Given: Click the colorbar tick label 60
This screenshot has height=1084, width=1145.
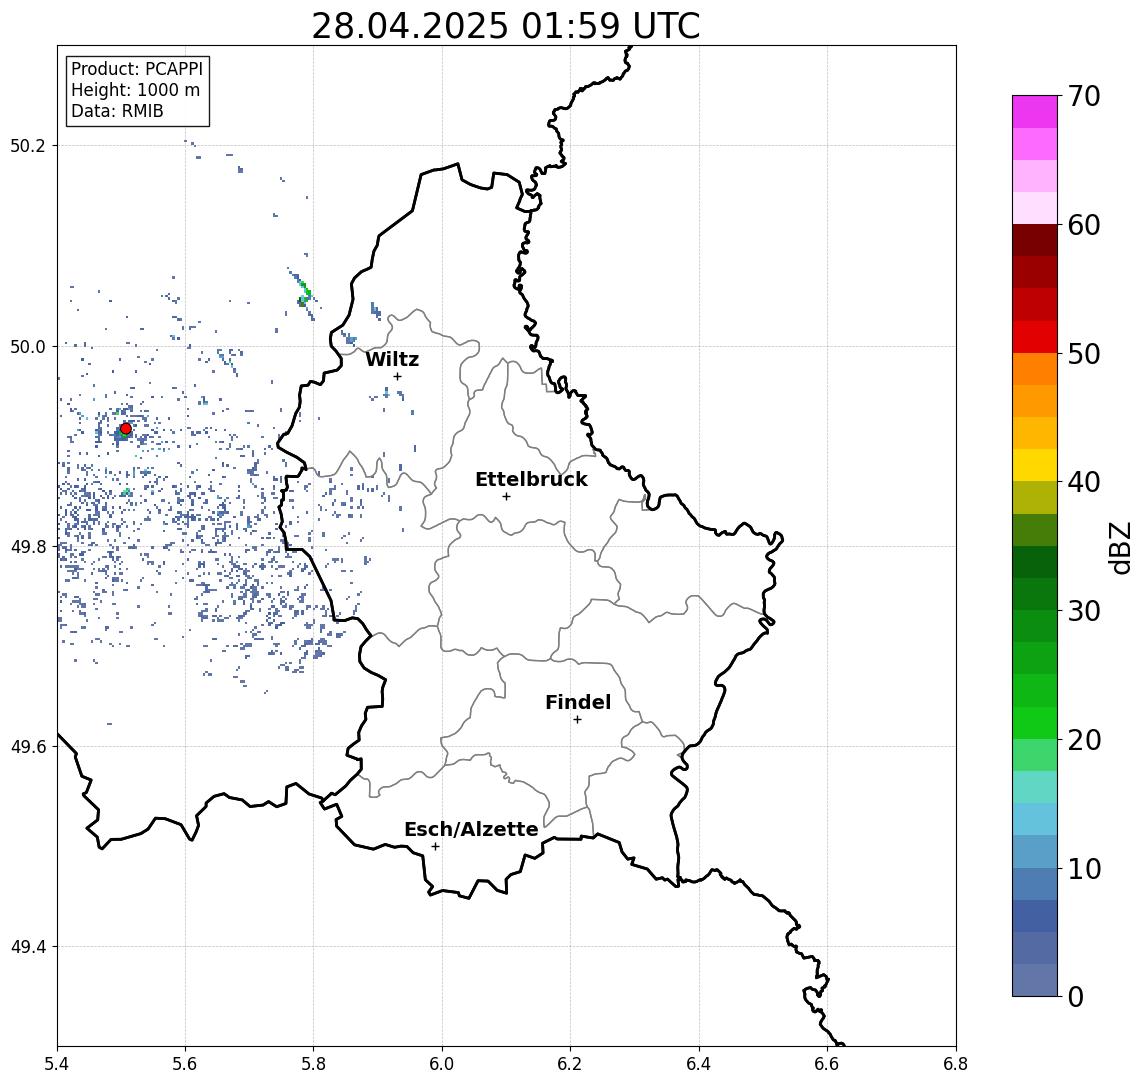Looking at the screenshot, I should (1084, 225).
